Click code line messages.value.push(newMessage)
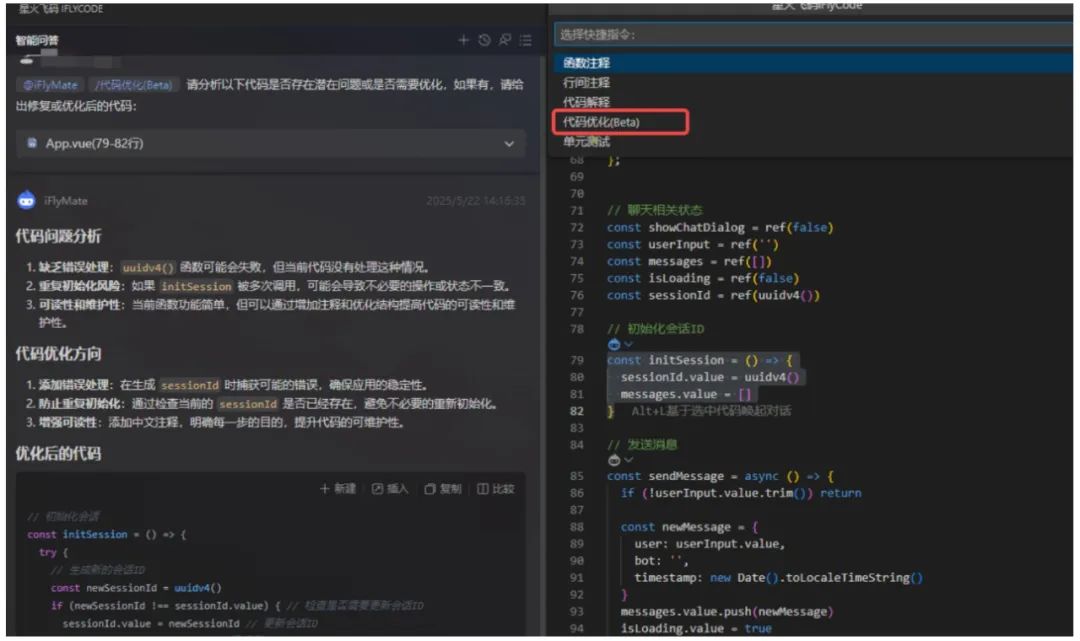This screenshot has width=1080, height=641. [x=727, y=611]
